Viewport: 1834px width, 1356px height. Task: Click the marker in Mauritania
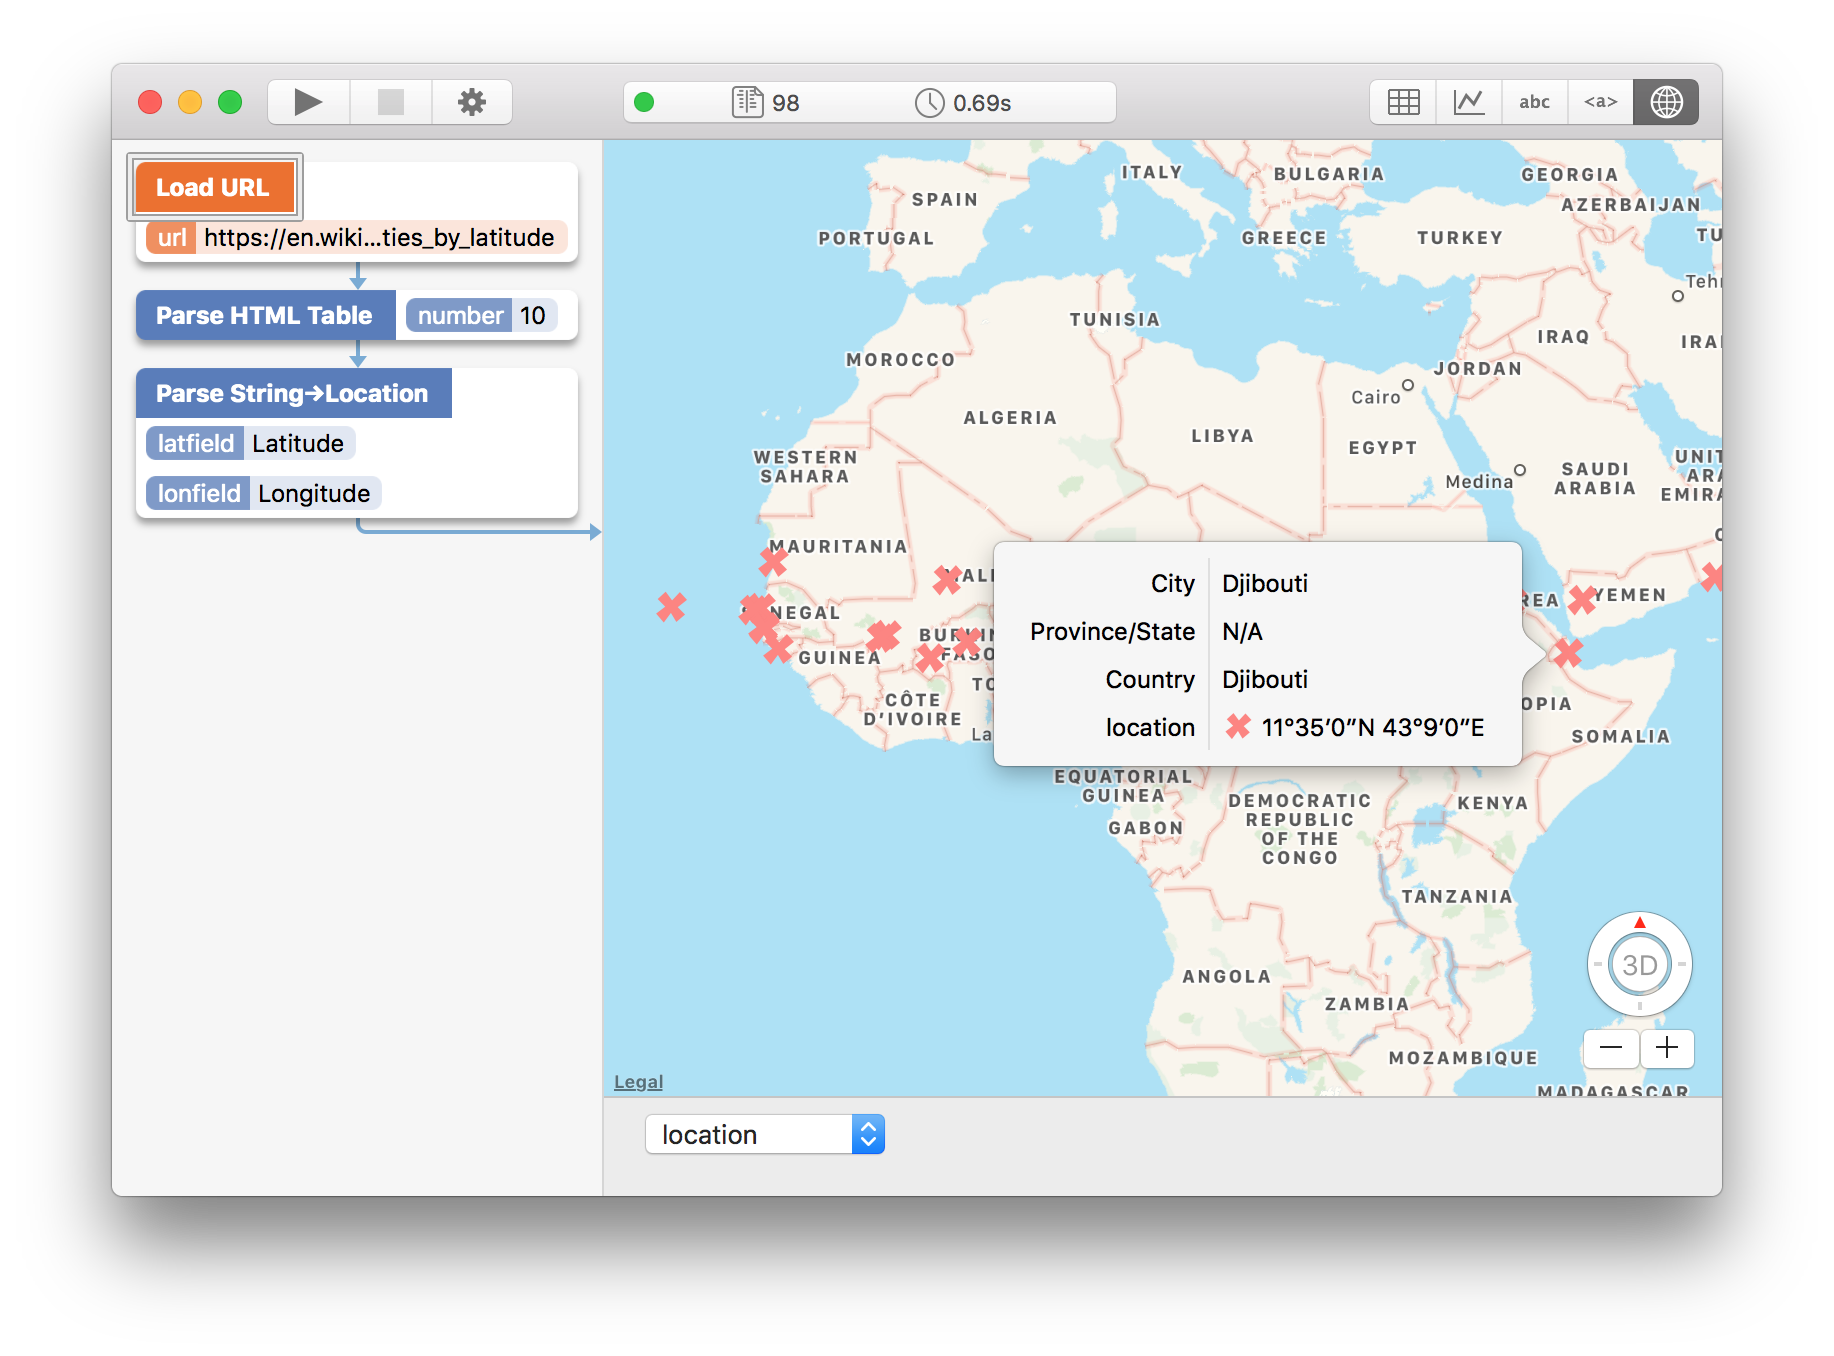click(773, 561)
